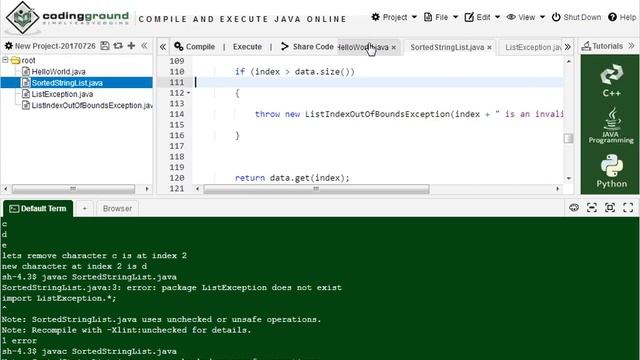The width and height of the screenshot is (640, 360).
Task: Close the HelloWorld.java tab
Action: pyautogui.click(x=393, y=48)
